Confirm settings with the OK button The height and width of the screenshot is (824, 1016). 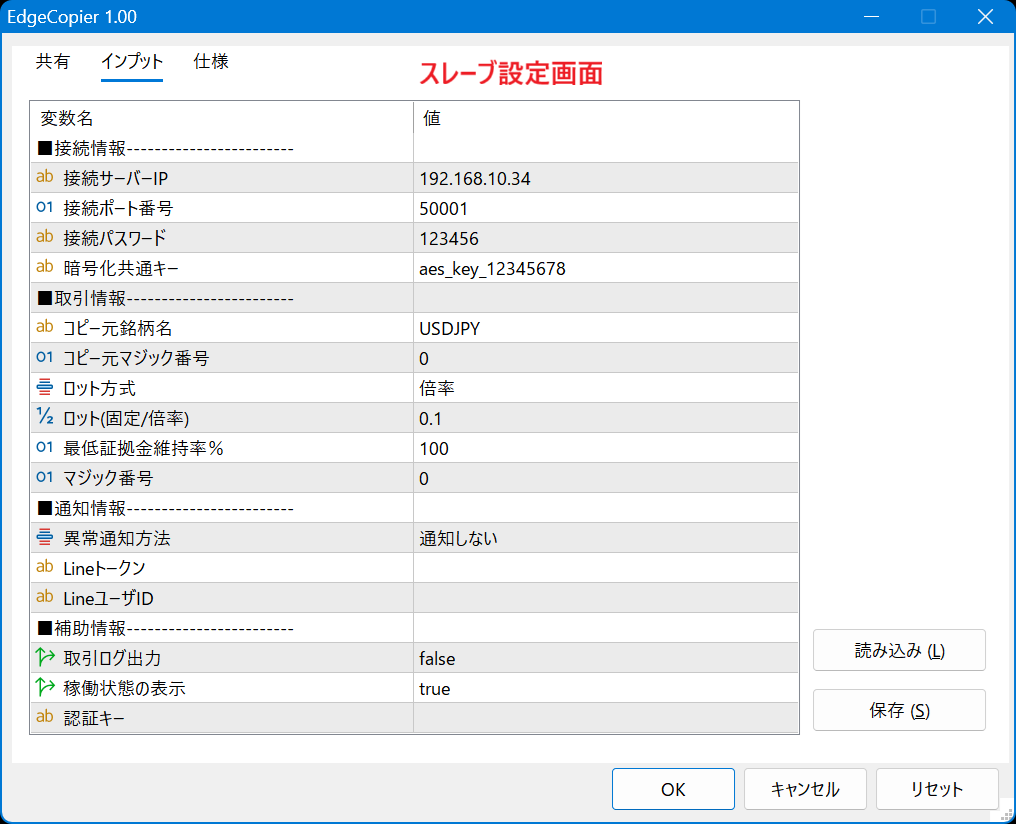pos(673,789)
